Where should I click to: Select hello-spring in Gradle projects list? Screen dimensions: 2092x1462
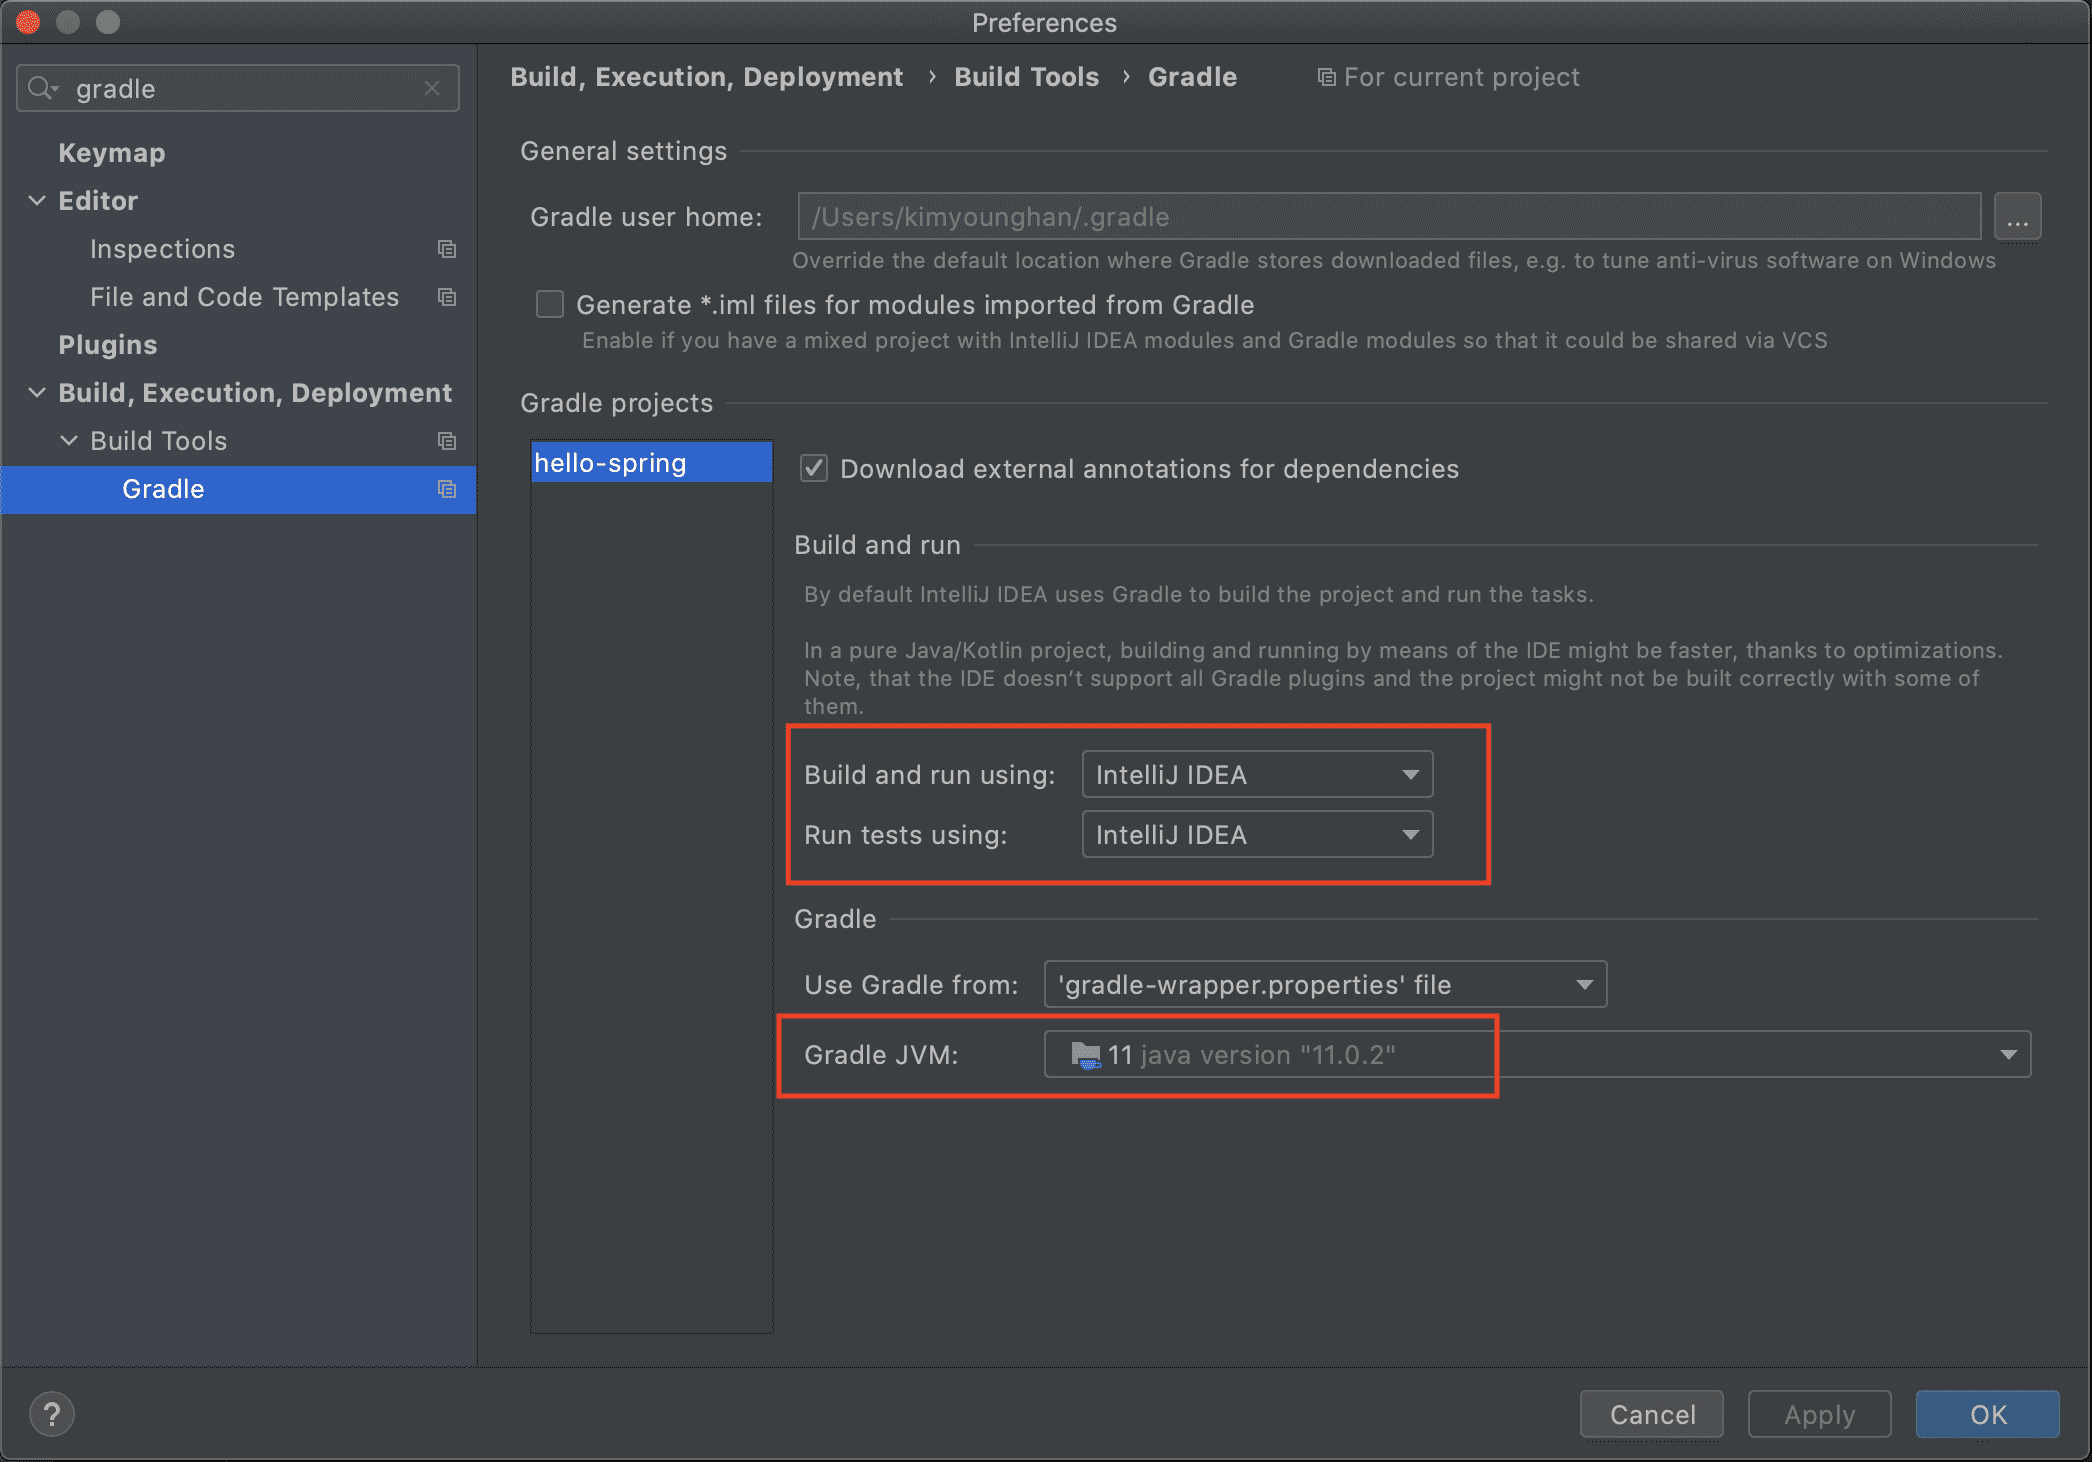point(651,462)
